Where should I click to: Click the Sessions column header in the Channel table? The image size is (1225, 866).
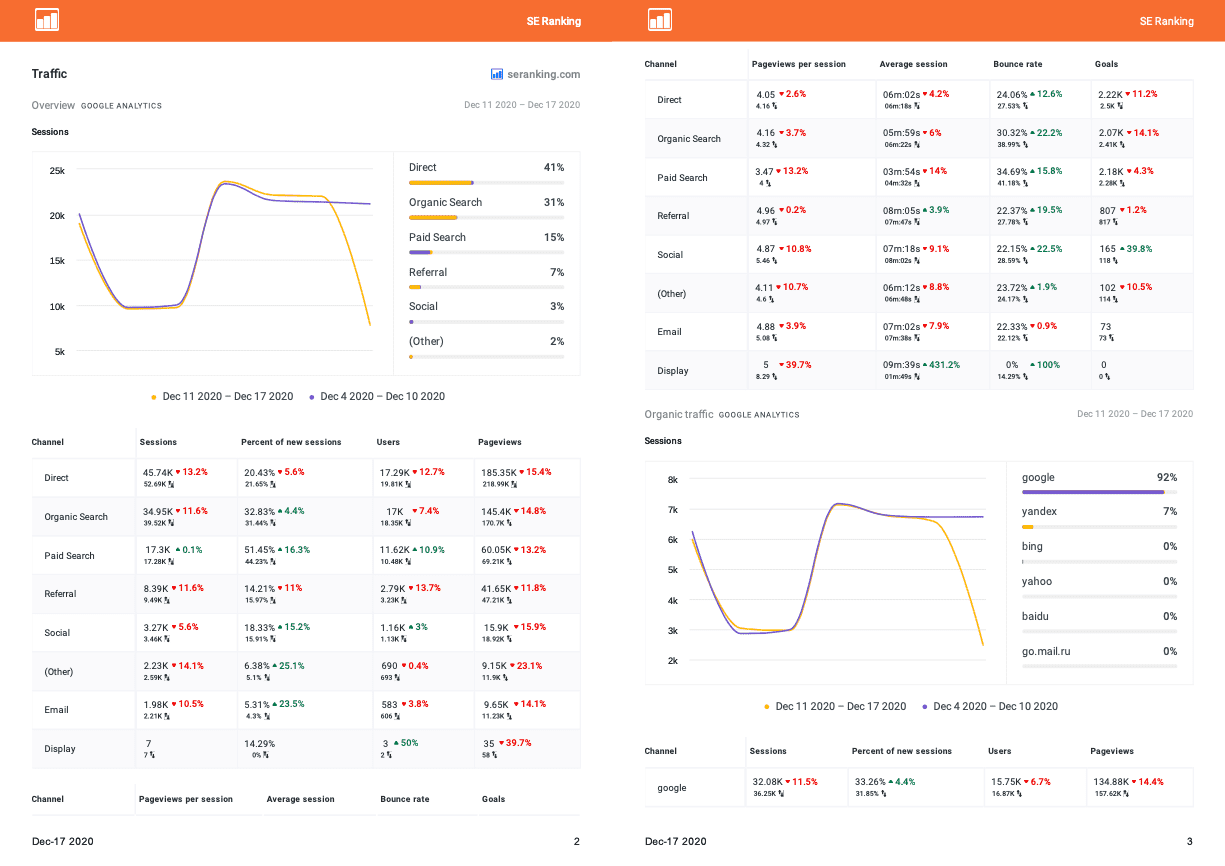tap(158, 441)
